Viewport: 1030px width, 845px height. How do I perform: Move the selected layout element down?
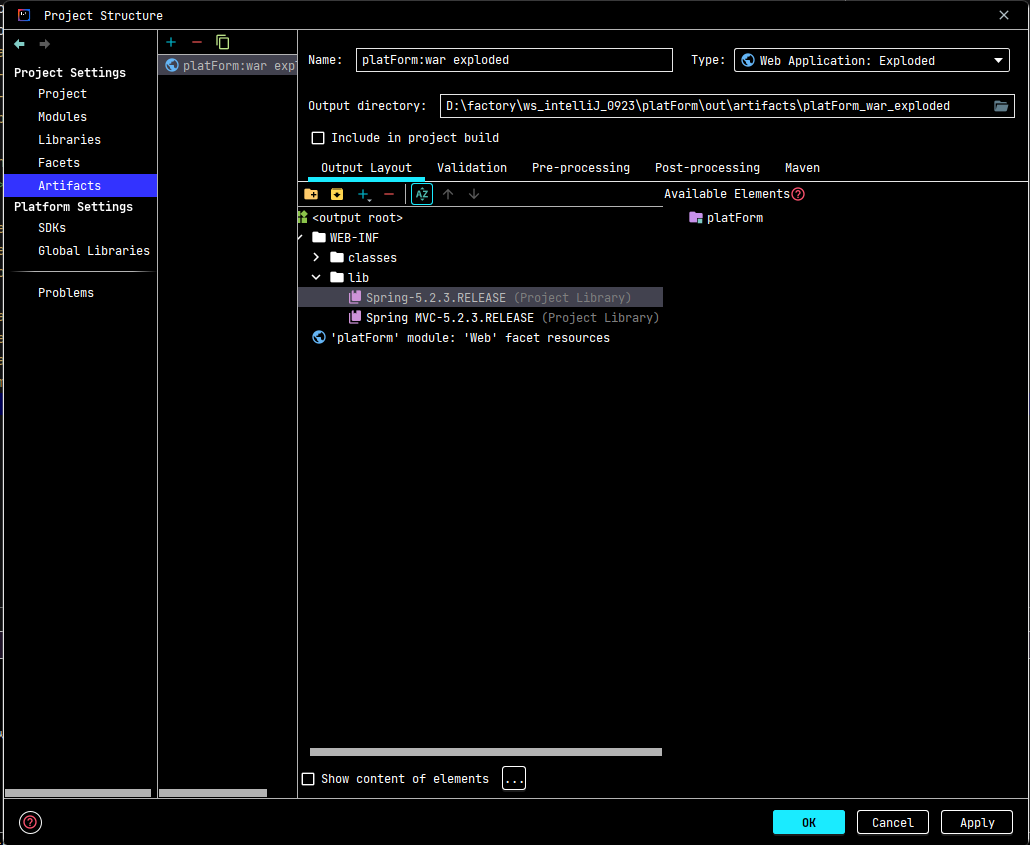pos(474,194)
